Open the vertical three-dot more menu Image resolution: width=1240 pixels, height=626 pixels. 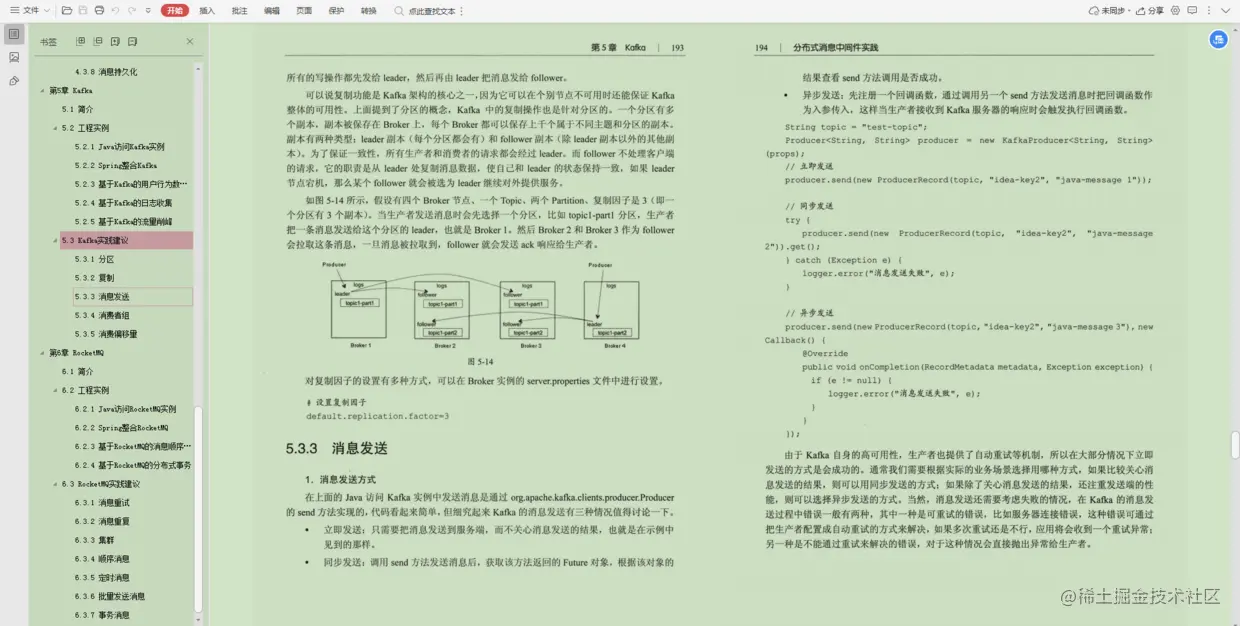pos(1208,10)
